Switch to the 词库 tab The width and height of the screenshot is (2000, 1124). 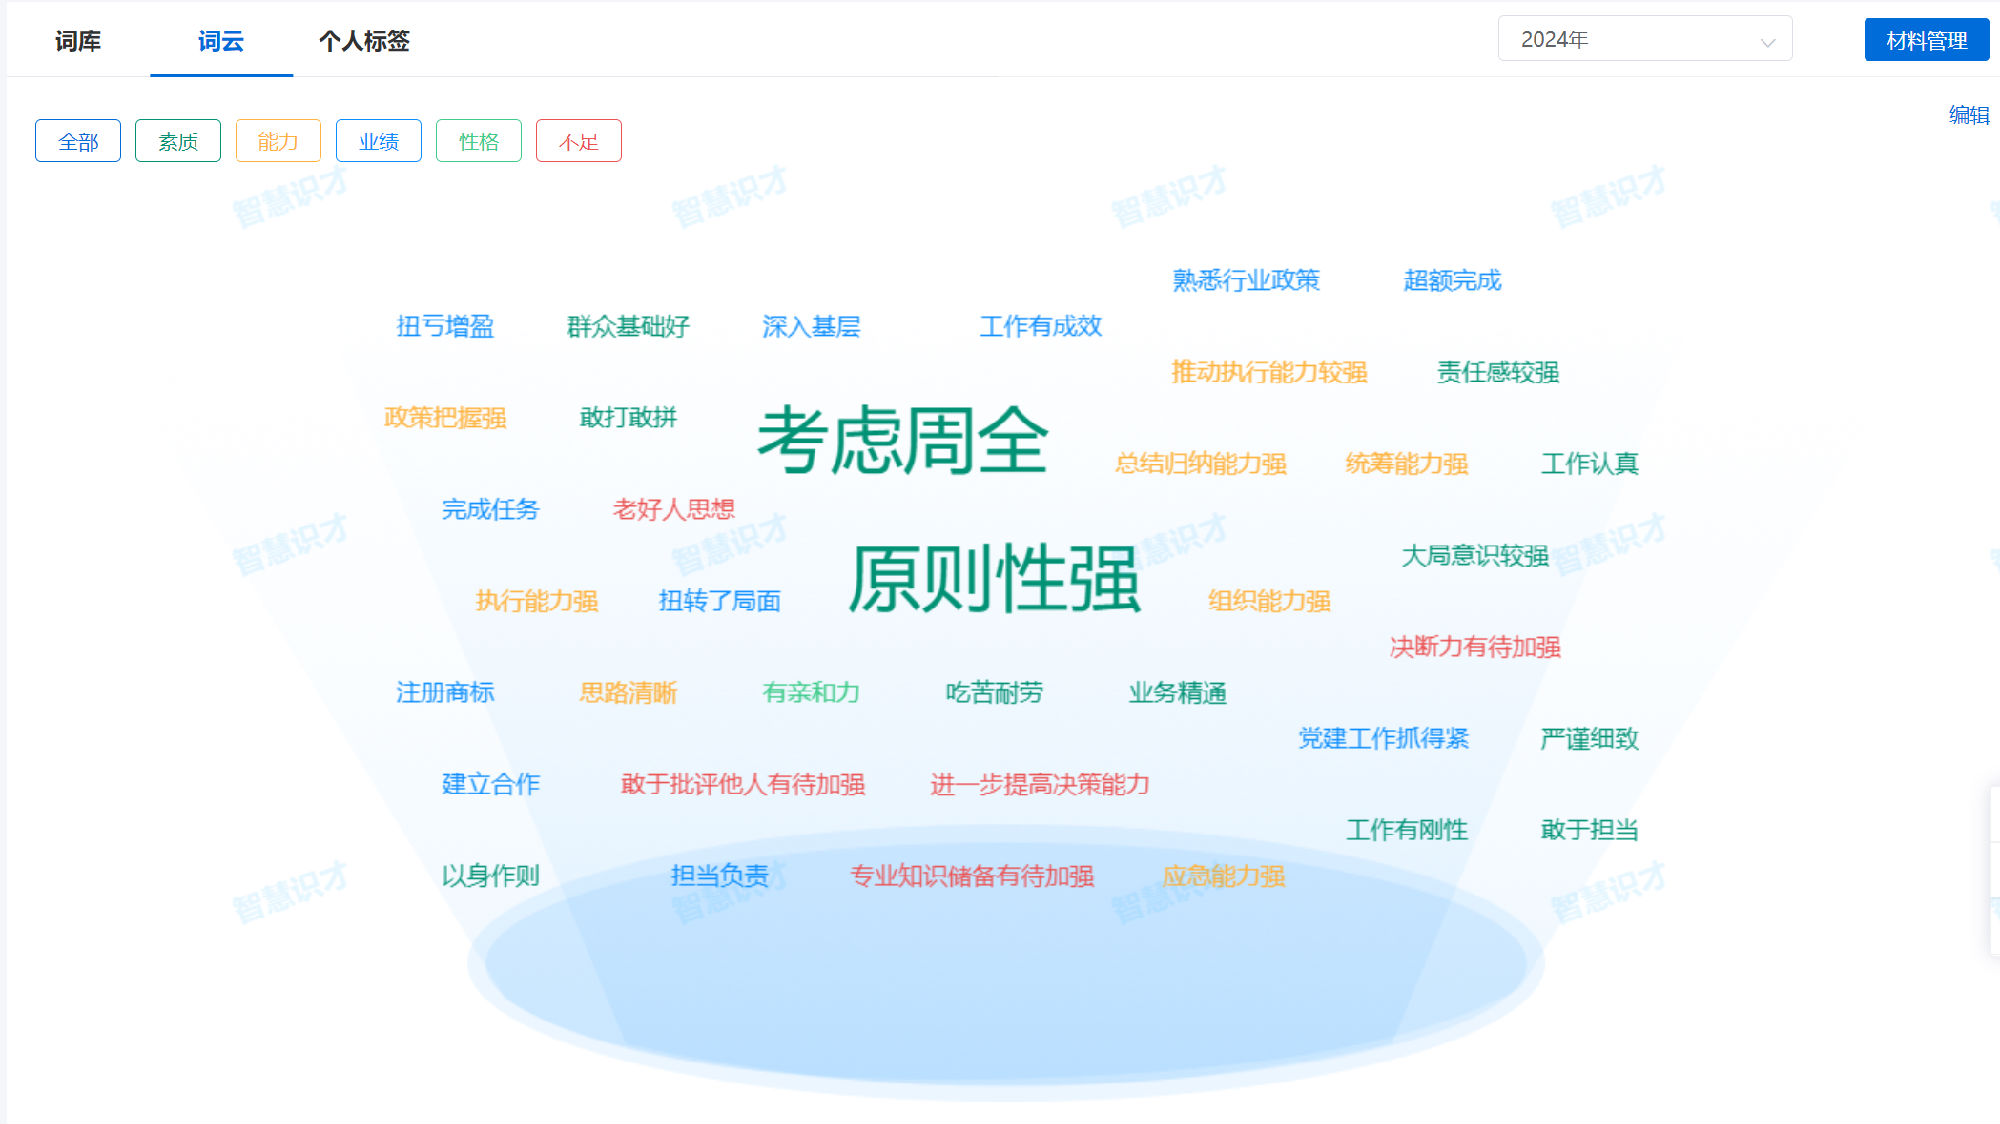pos(78,42)
